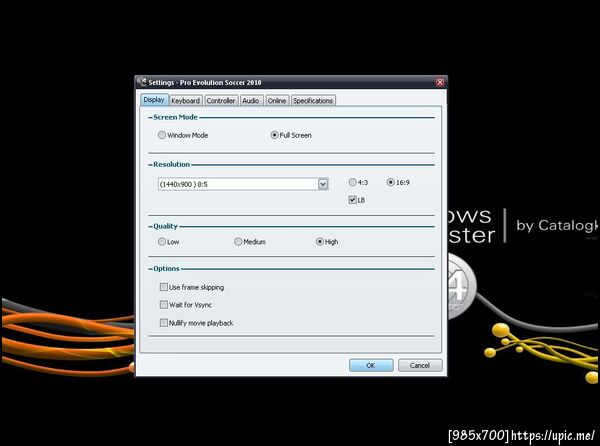600x446 pixels.
Task: Pick the 4:3 aspect ratio
Action: (352, 182)
